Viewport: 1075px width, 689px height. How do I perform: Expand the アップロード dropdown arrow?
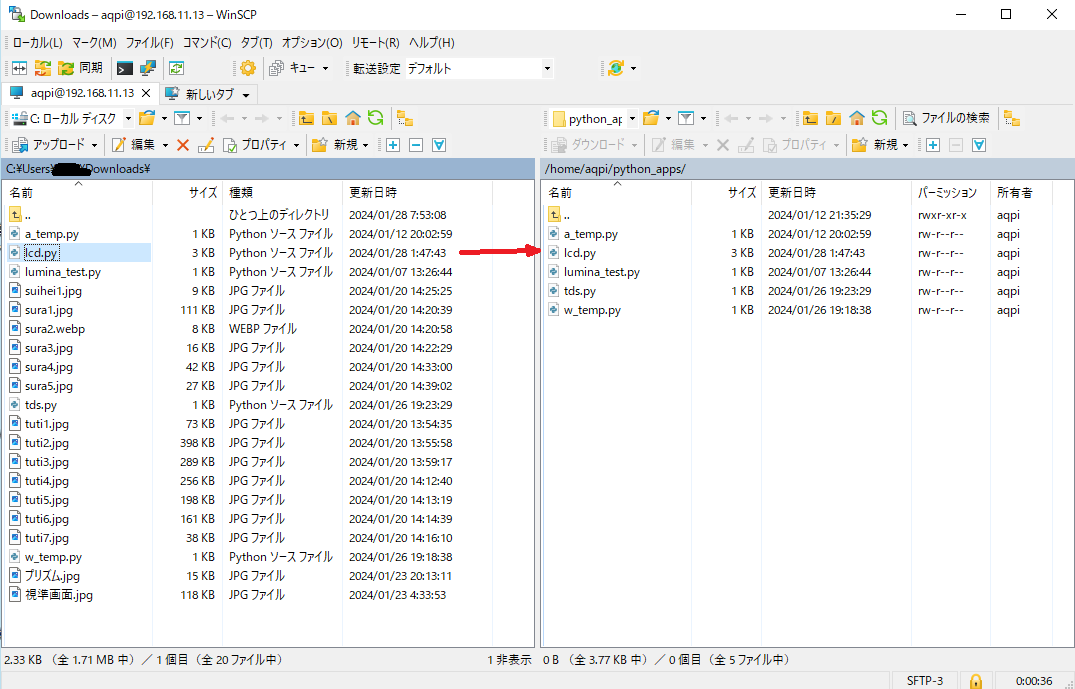[95, 145]
